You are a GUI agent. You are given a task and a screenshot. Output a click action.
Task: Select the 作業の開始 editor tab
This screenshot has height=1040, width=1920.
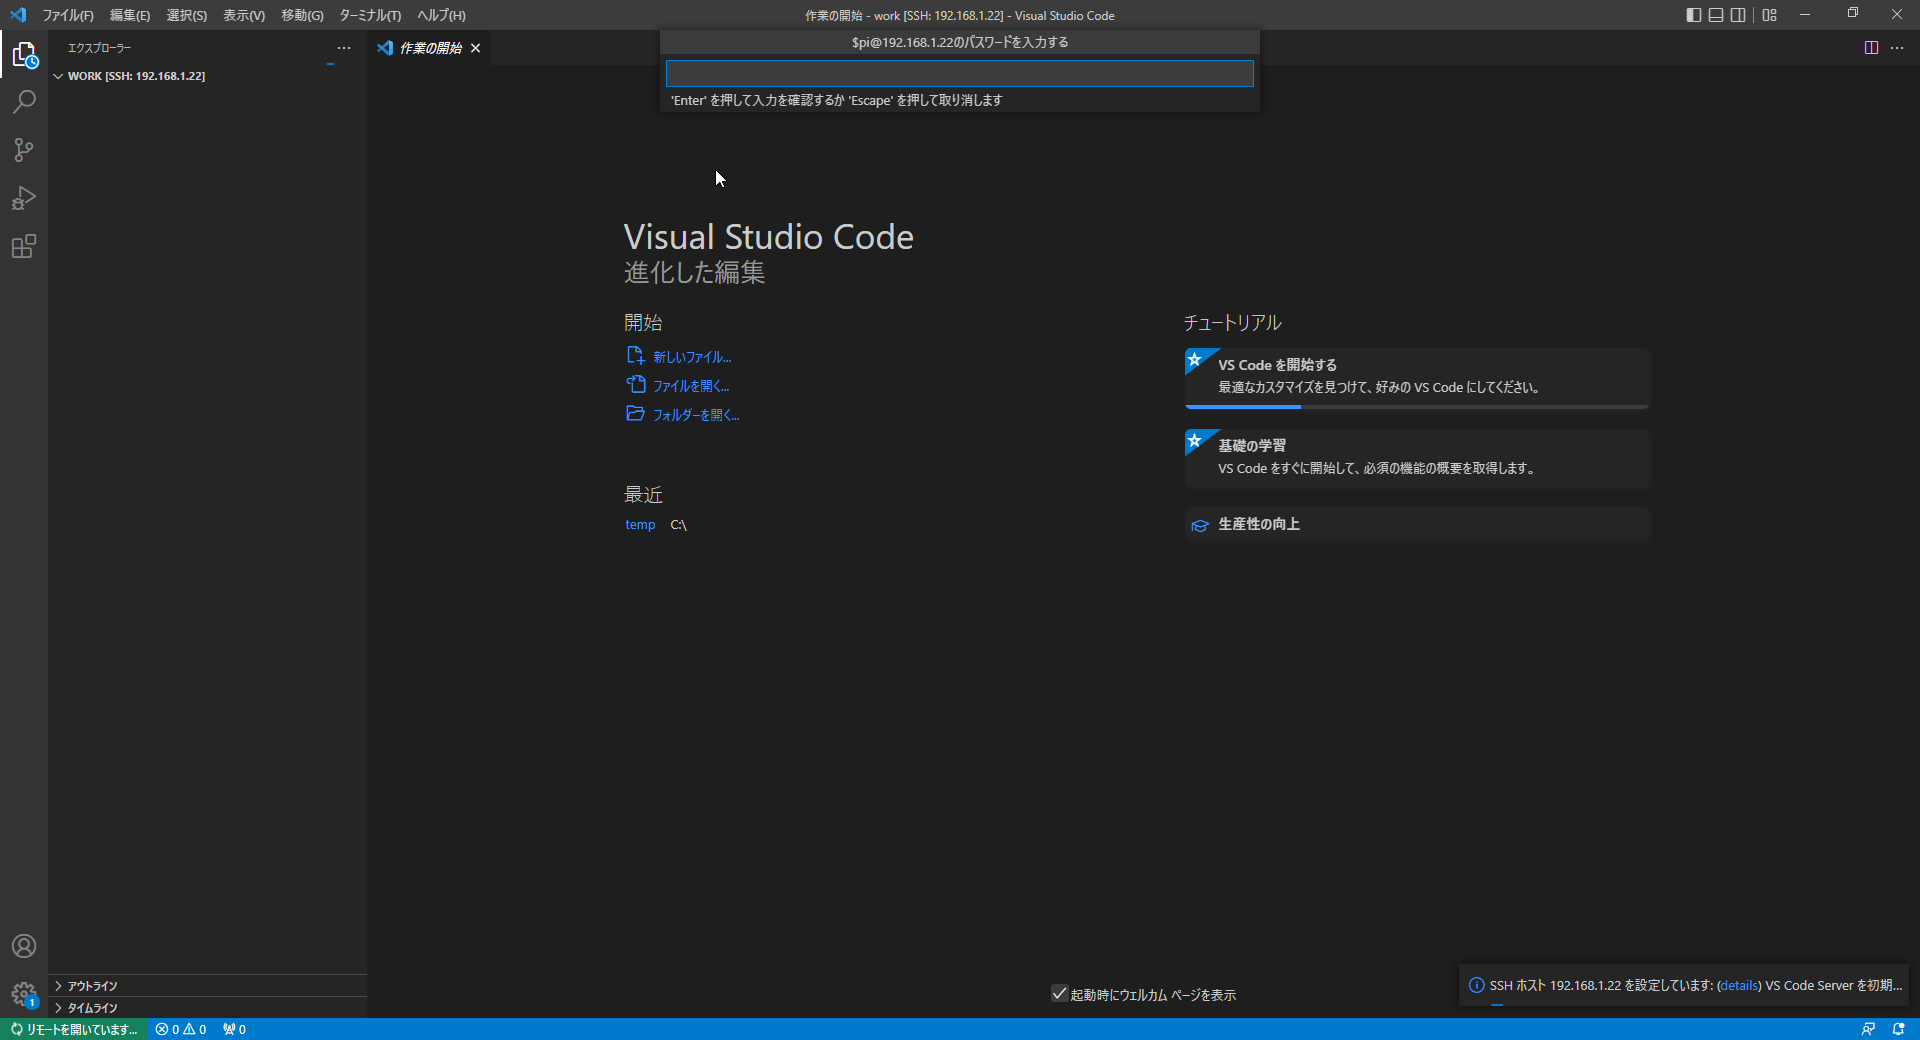[x=430, y=48]
